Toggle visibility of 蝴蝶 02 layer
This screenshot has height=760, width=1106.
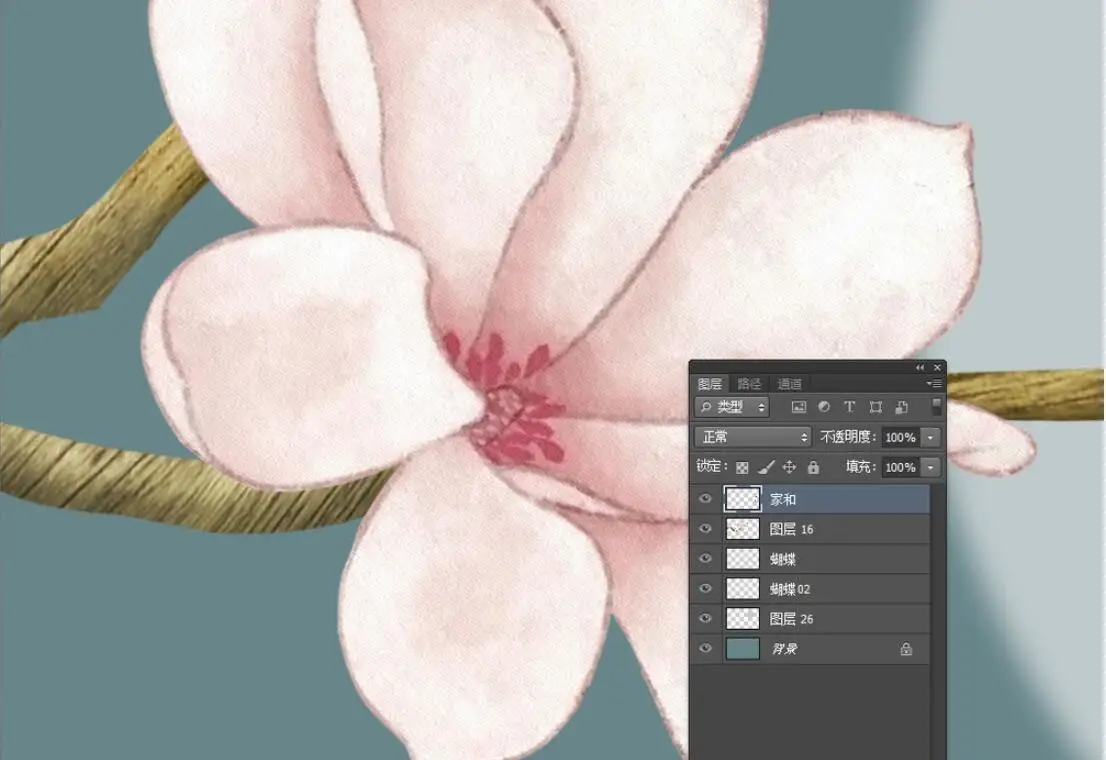coord(705,589)
